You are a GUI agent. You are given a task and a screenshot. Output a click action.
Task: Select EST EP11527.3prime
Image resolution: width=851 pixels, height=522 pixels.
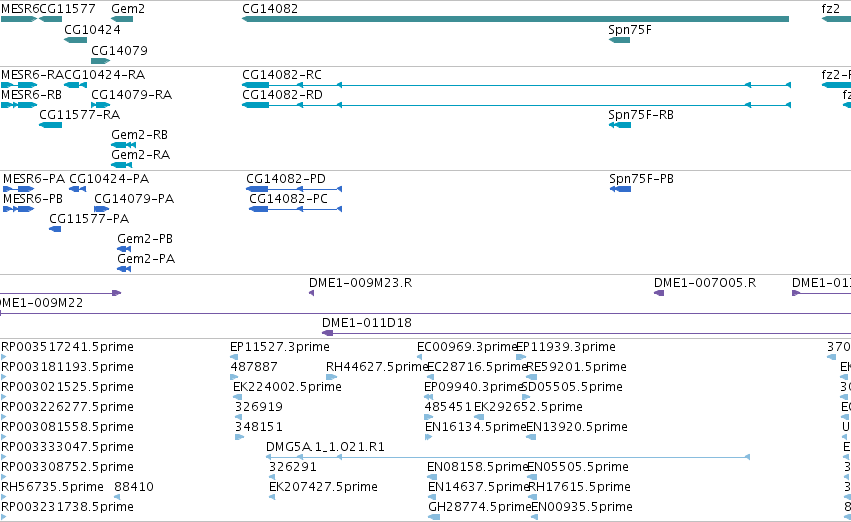pyautogui.click(x=280, y=347)
